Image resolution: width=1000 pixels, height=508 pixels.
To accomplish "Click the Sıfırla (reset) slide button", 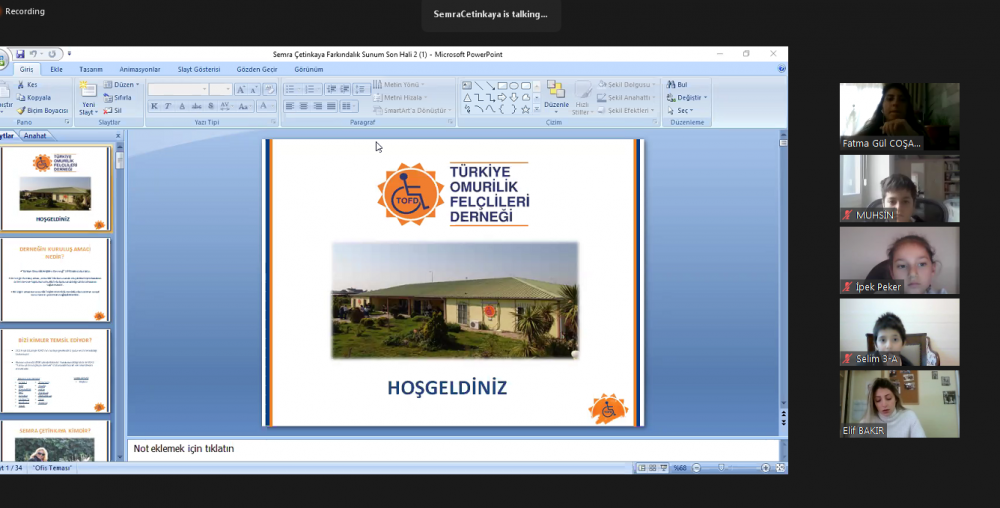I will (x=117, y=98).
